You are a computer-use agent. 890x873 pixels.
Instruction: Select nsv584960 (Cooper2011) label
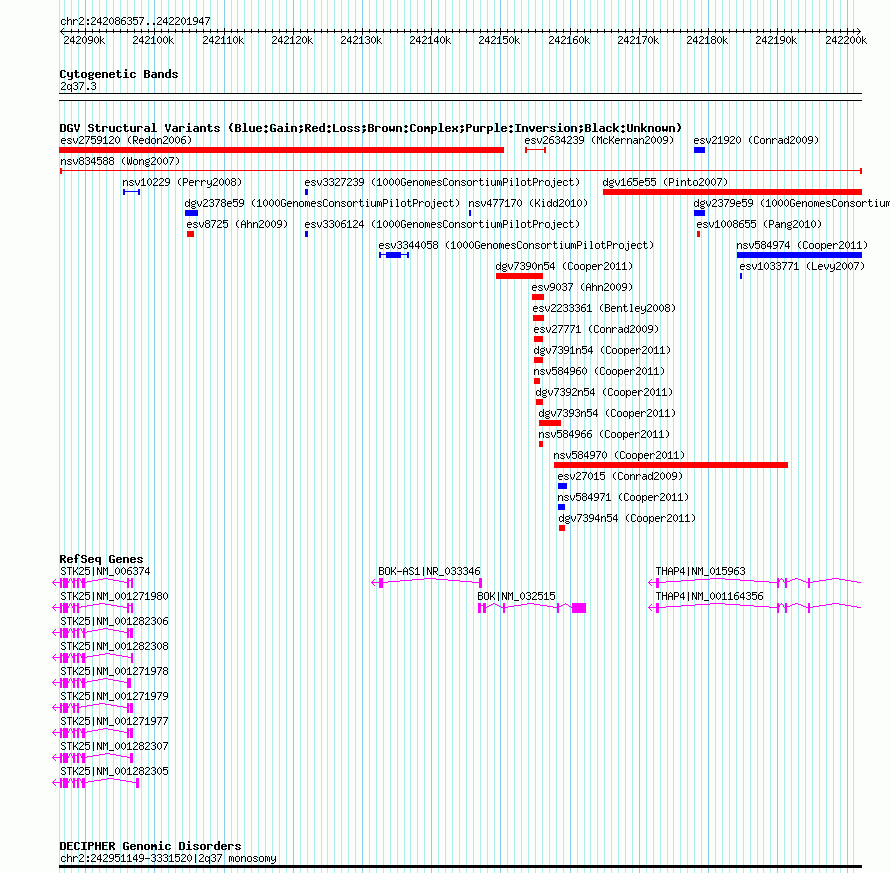(x=599, y=371)
